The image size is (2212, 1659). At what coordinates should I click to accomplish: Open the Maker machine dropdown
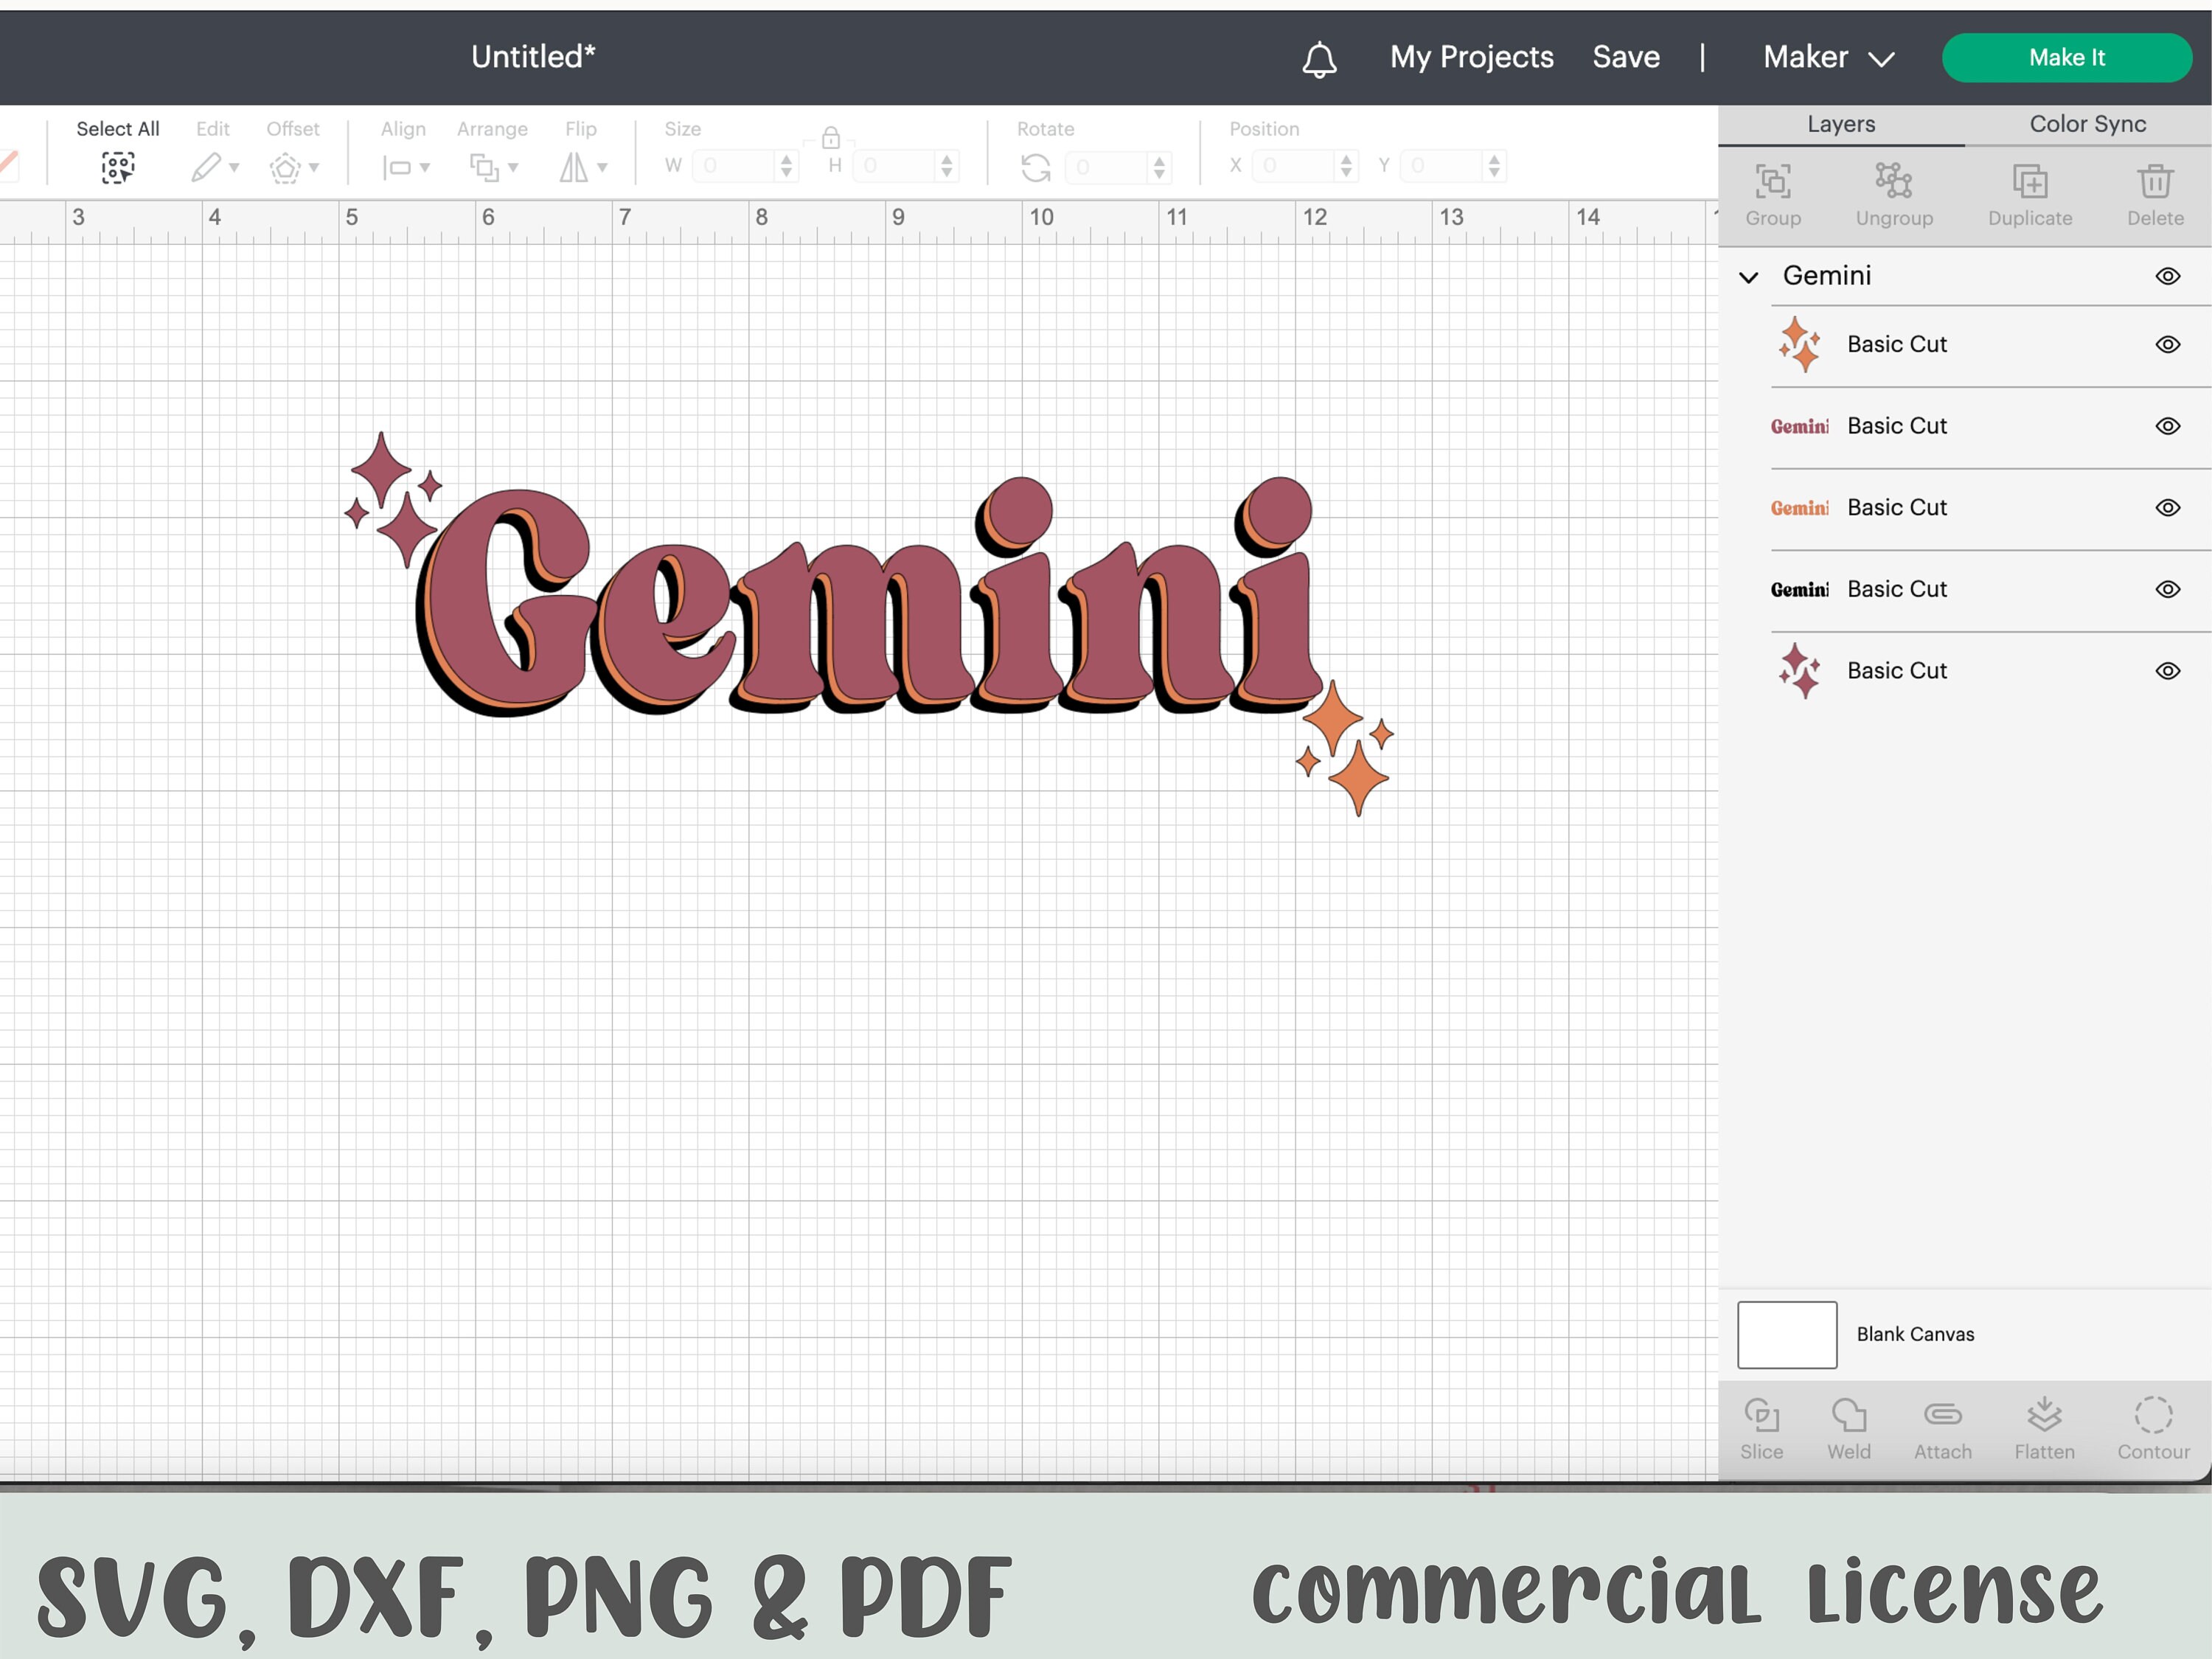pyautogui.click(x=1829, y=57)
